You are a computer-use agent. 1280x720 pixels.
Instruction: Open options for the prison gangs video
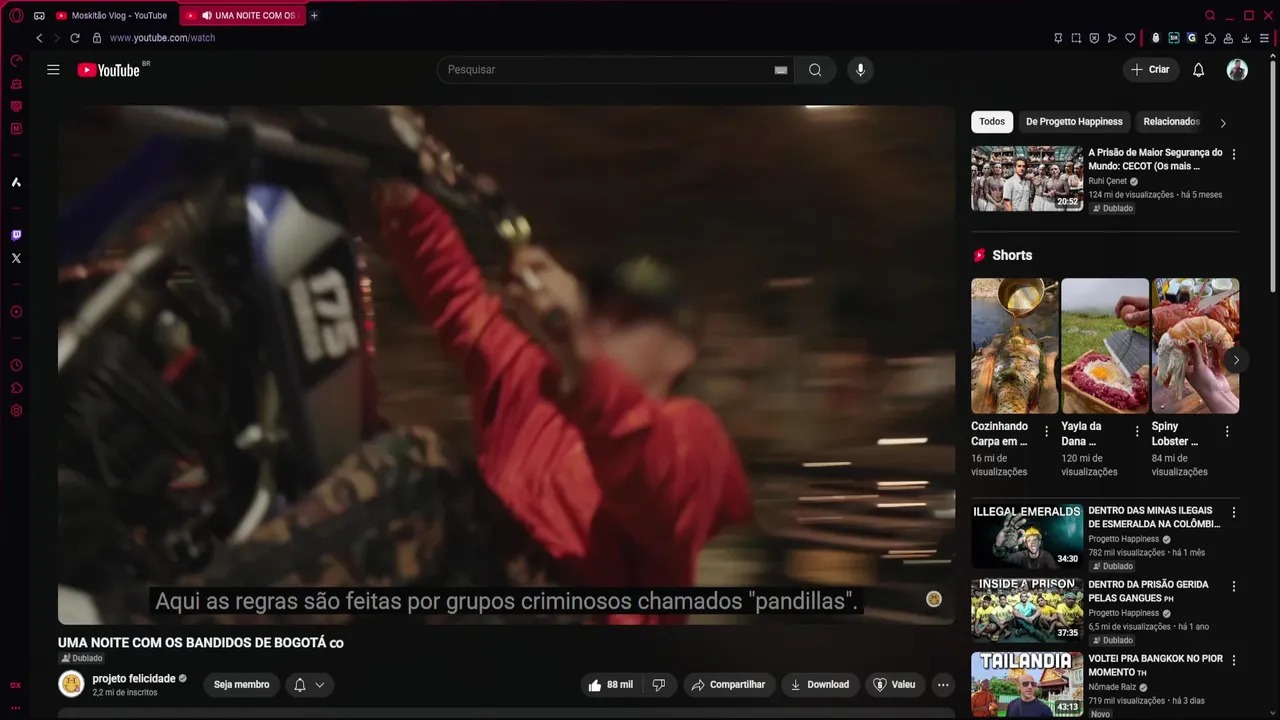click(1233, 587)
